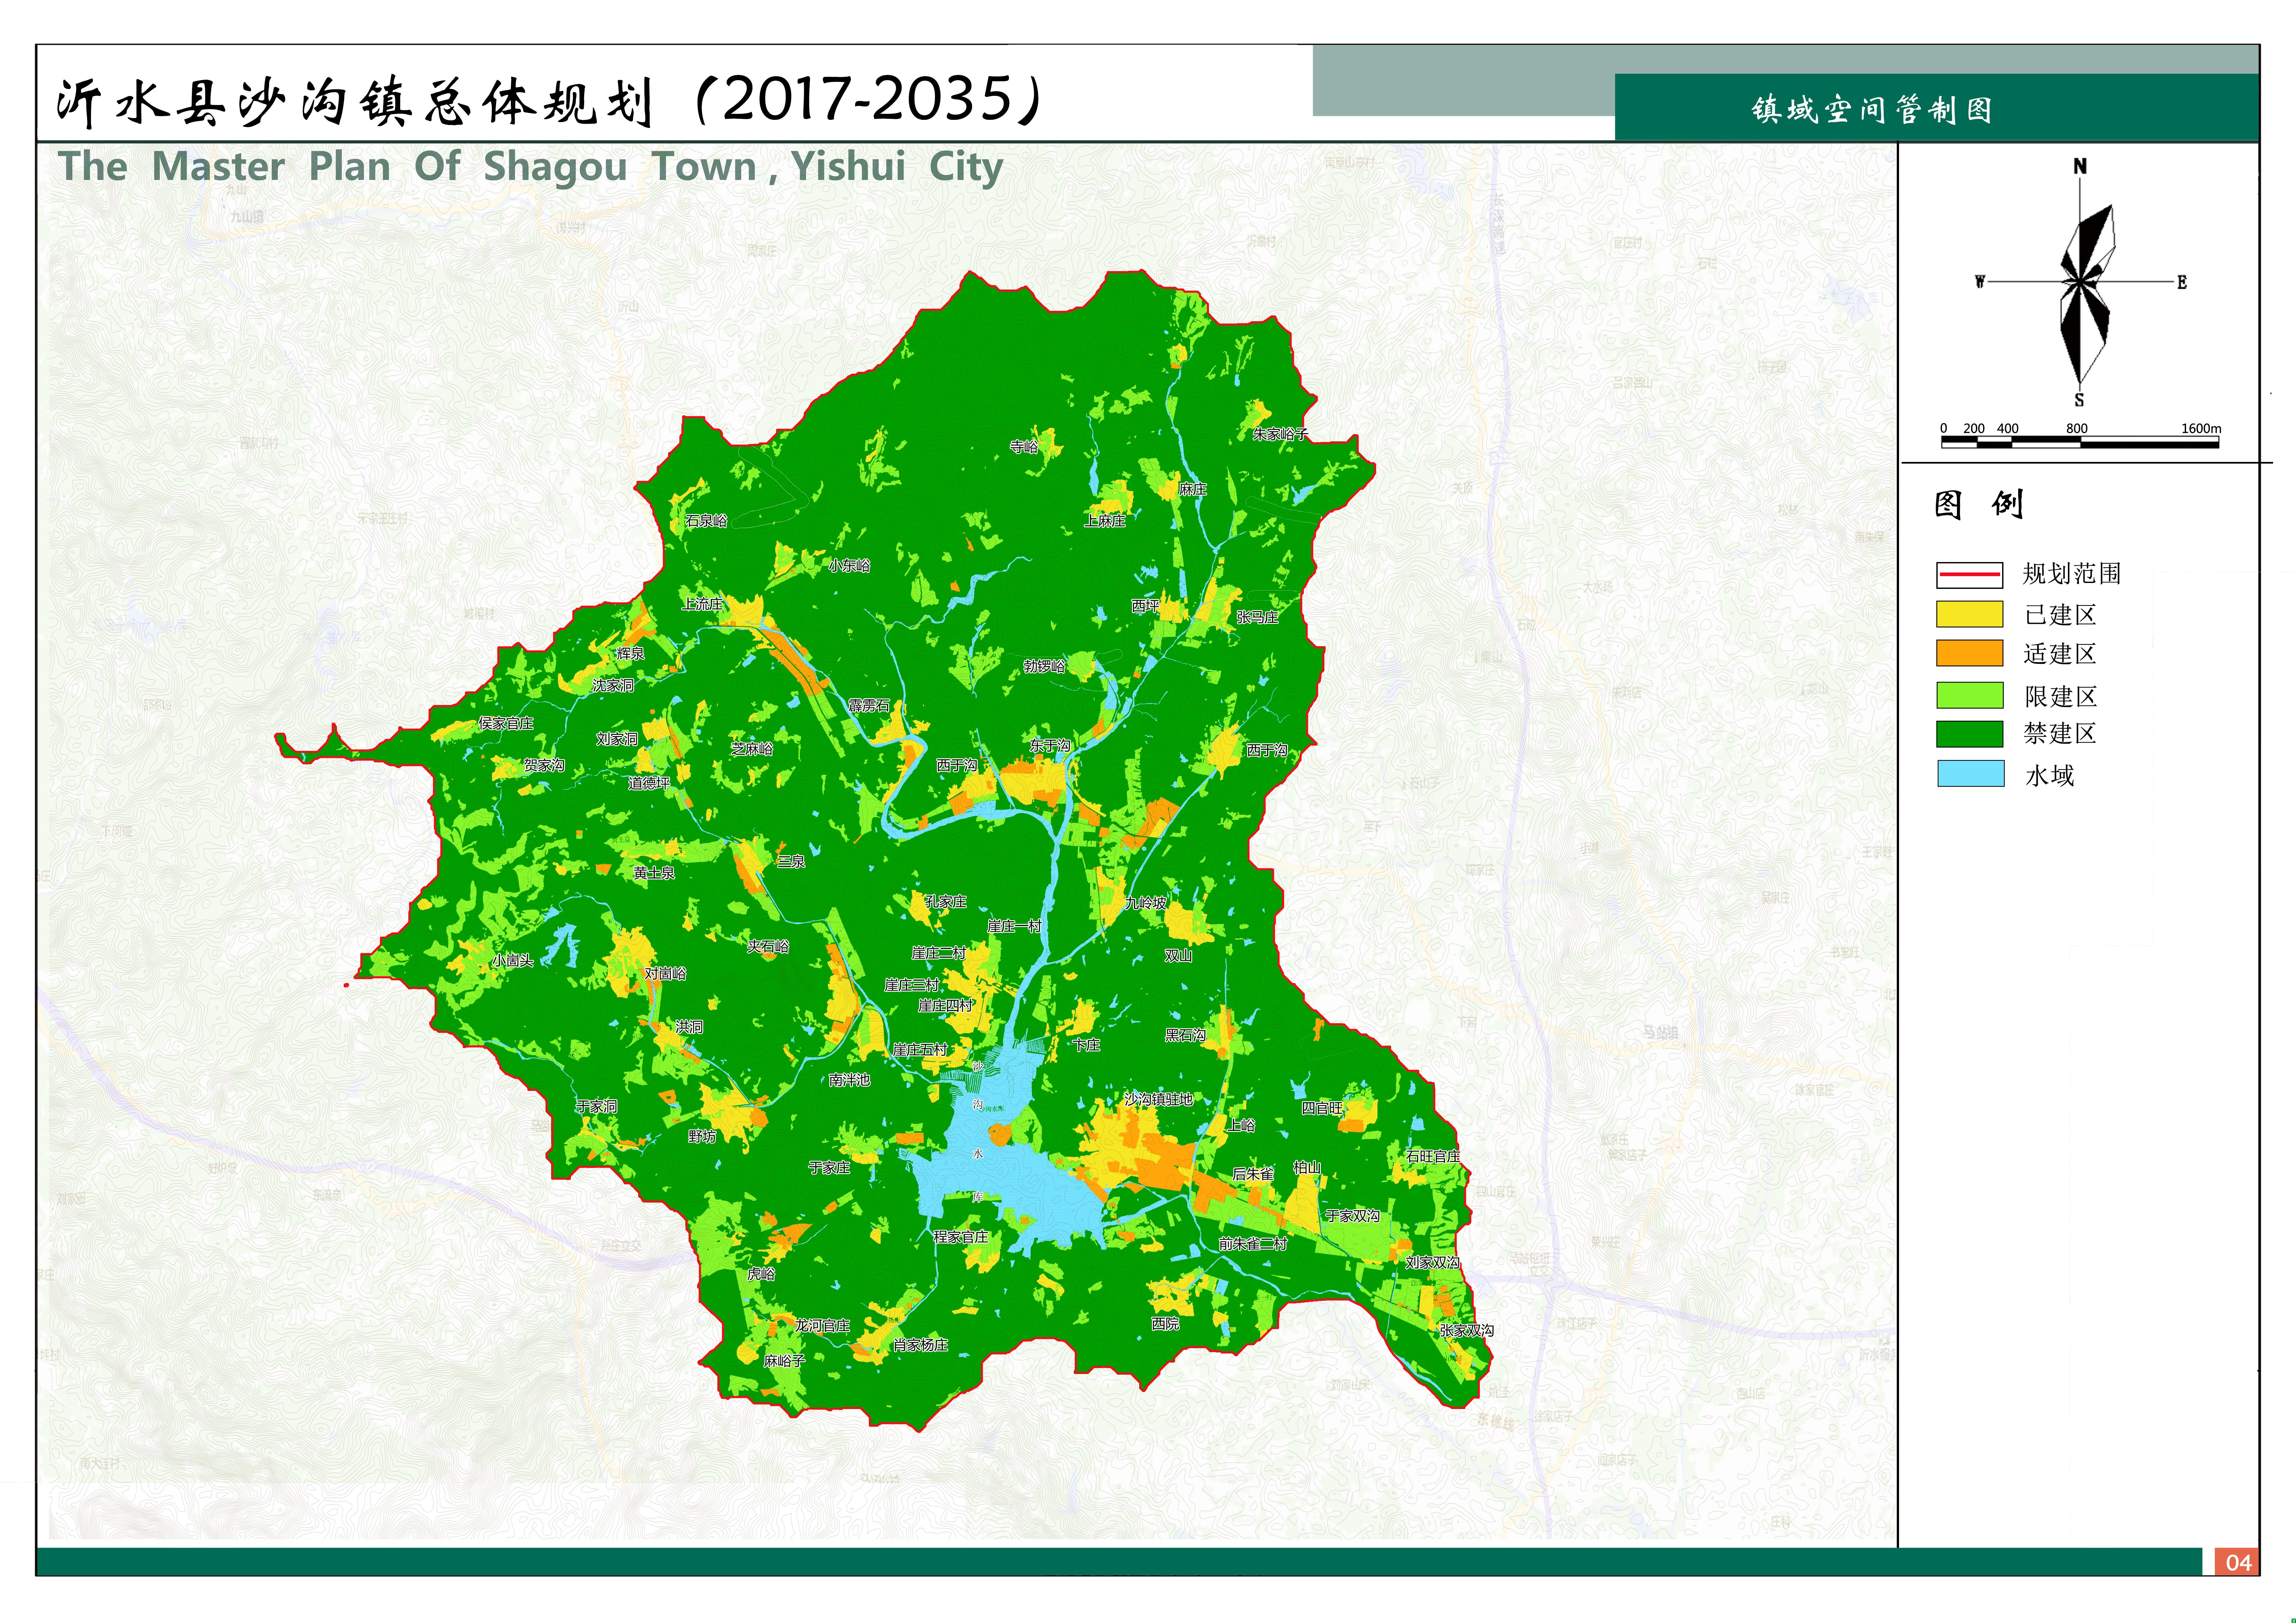Click the 野坊 village label

pos(702,1137)
